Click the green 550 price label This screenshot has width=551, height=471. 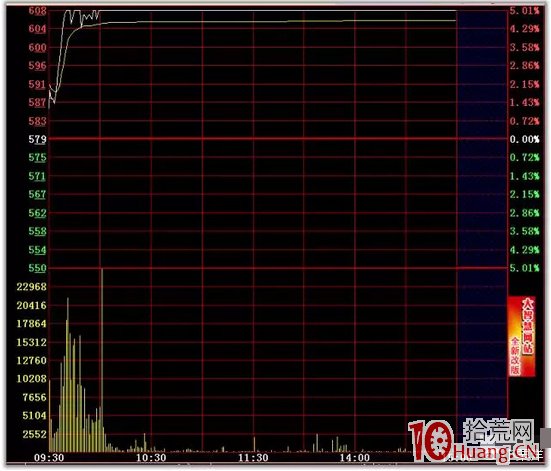click(x=37, y=268)
